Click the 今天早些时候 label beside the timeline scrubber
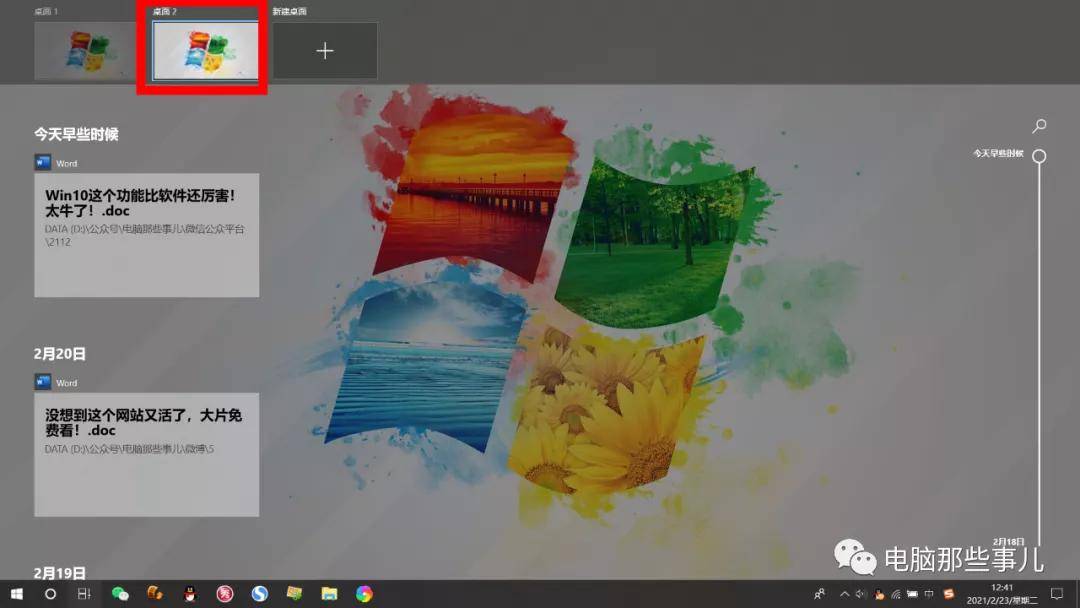This screenshot has height=608, width=1080. point(999,154)
